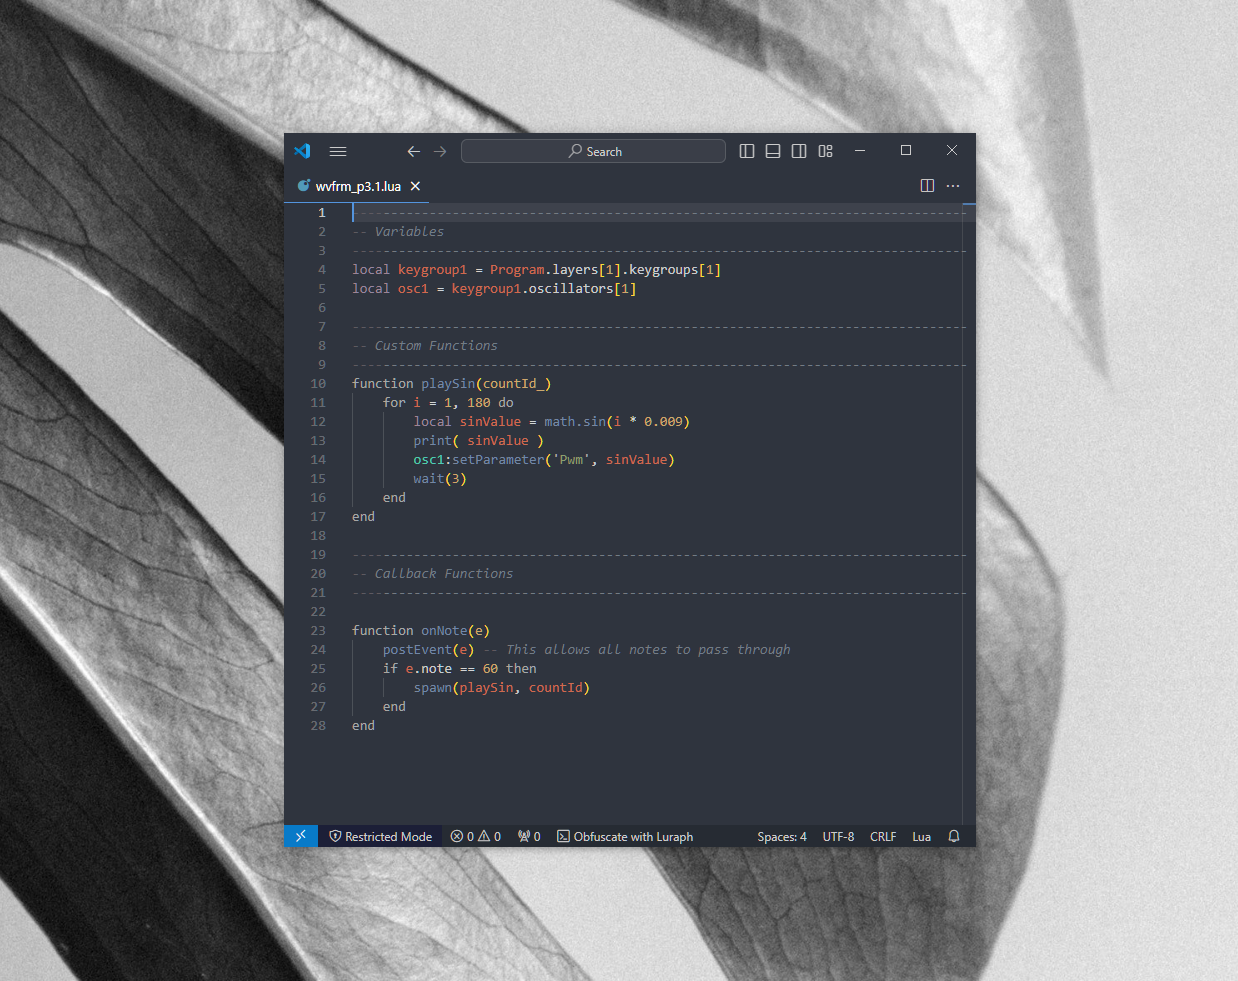Open the remote connection indicator
The width and height of the screenshot is (1238, 981).
coord(300,836)
